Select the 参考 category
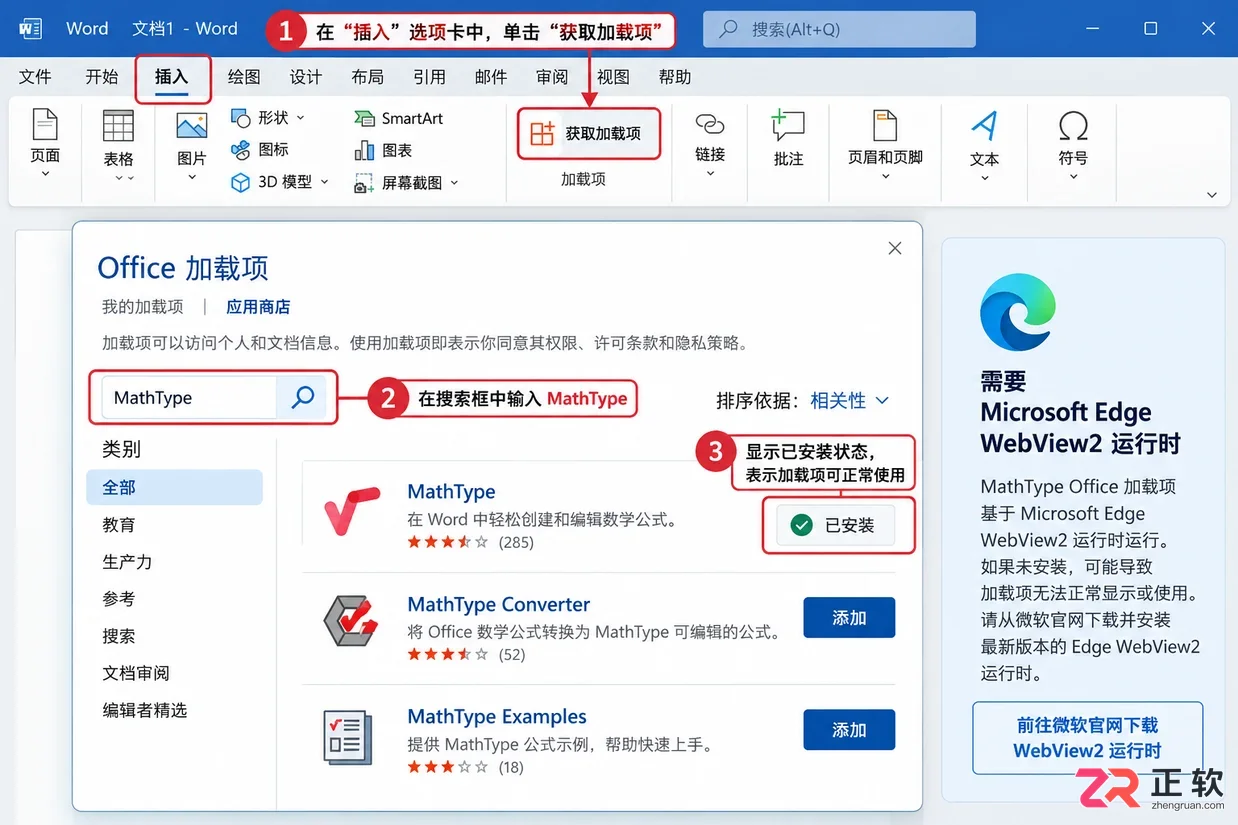1238x825 pixels. pyautogui.click(x=119, y=599)
